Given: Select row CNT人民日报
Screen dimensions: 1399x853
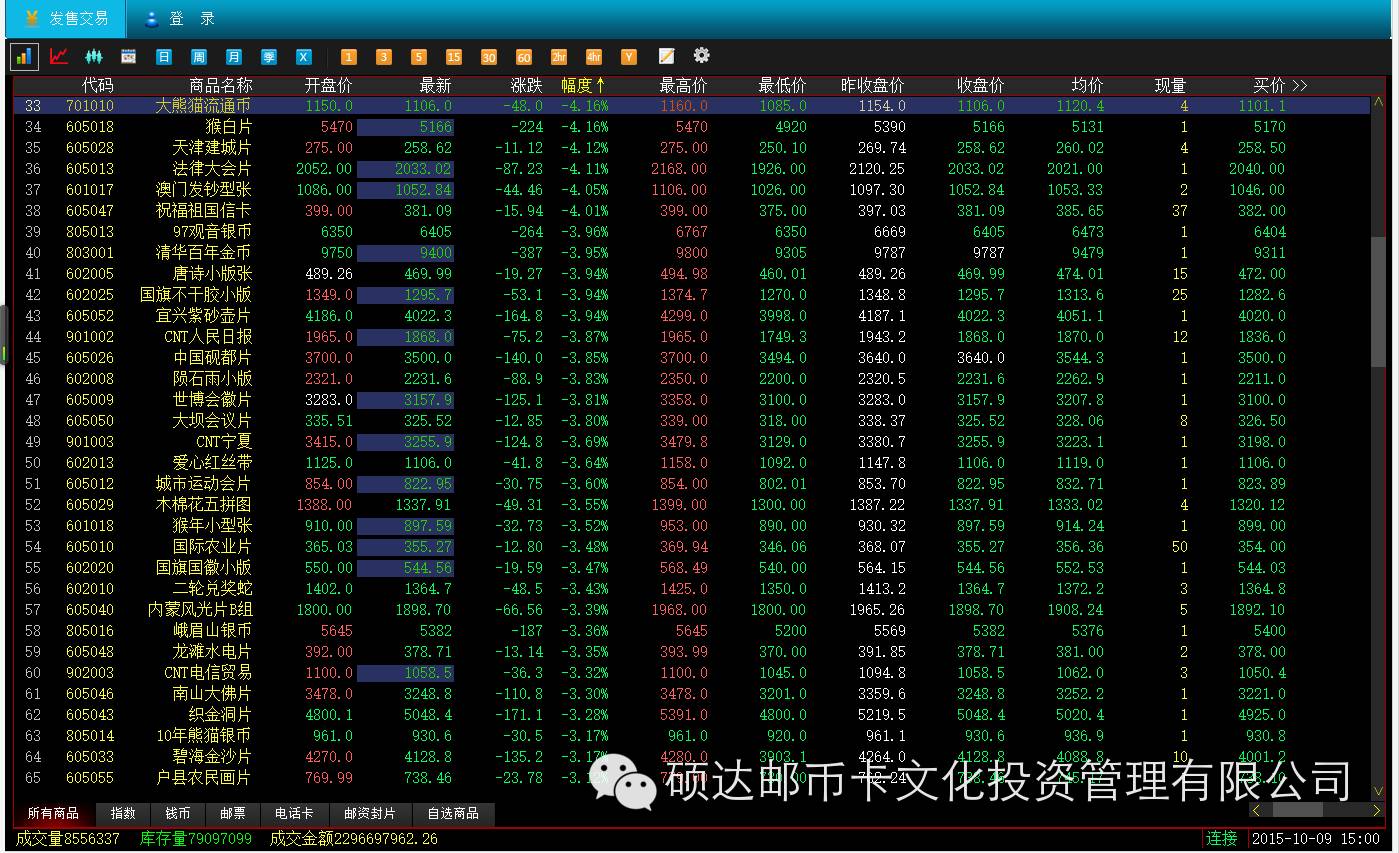Looking at the screenshot, I should pos(691,337).
